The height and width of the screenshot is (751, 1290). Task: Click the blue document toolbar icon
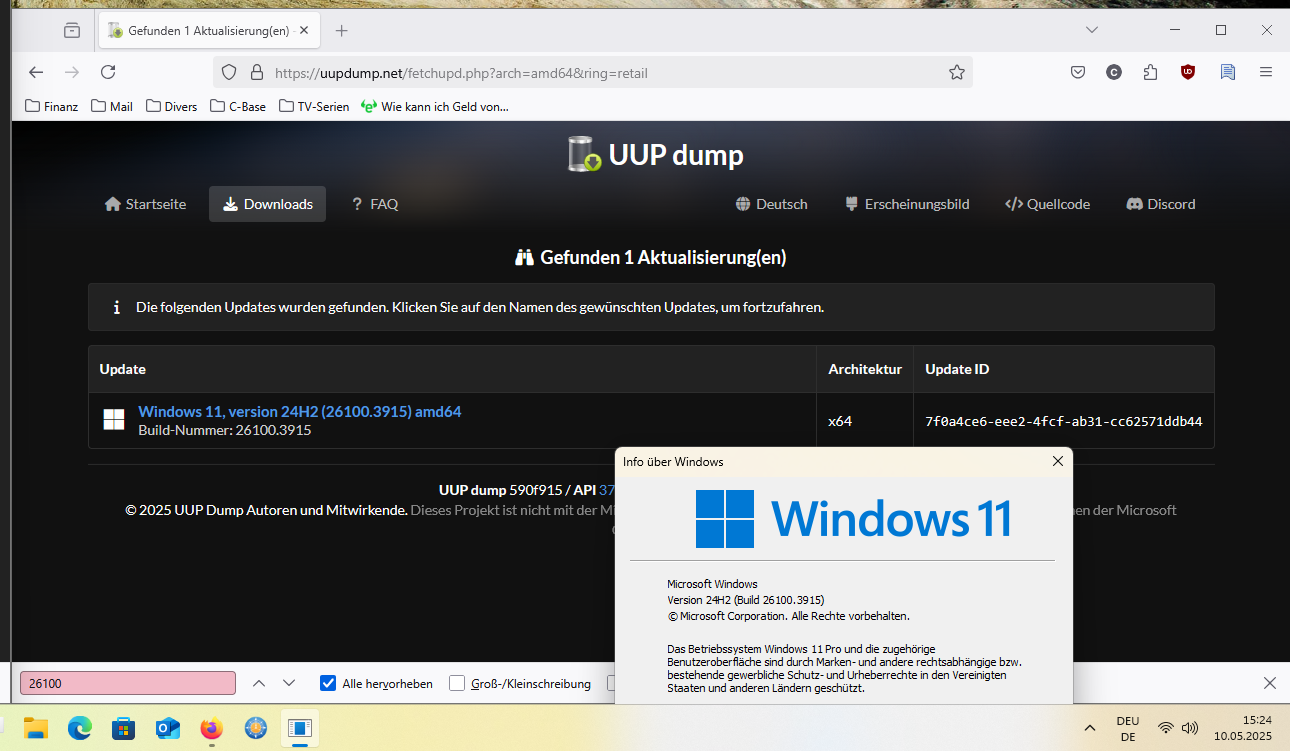click(x=1228, y=72)
